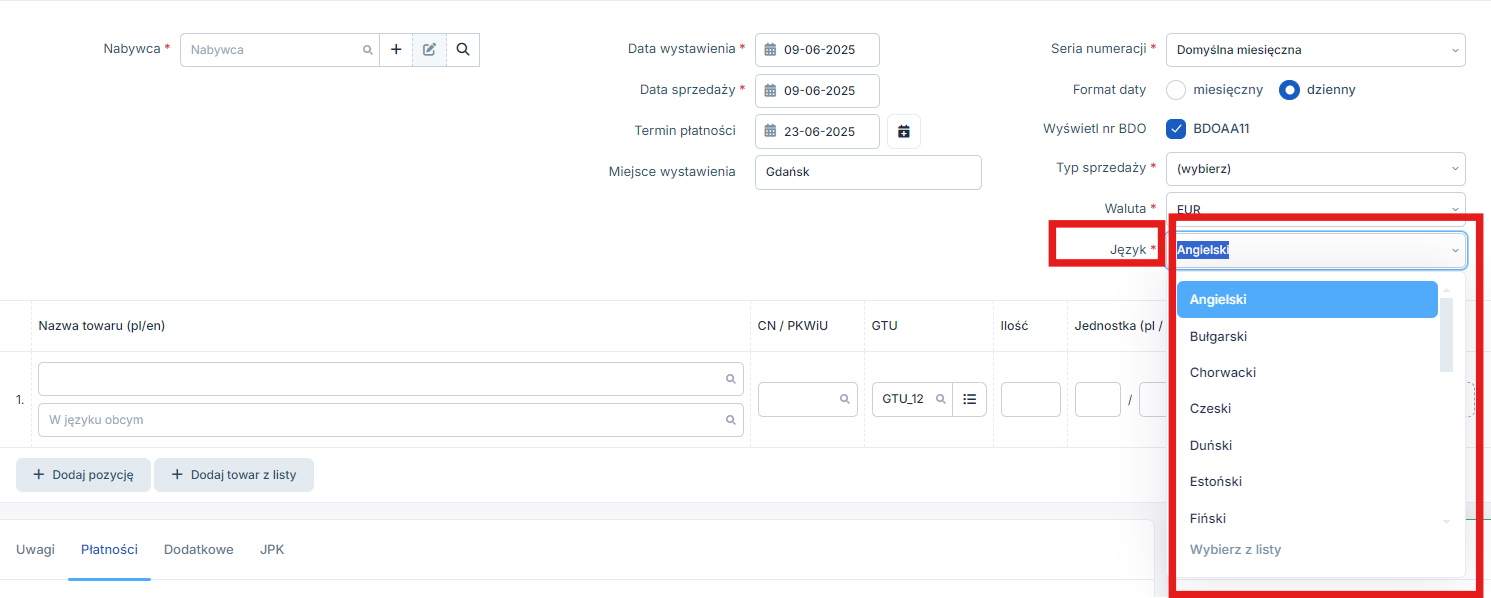1491x598 pixels.
Task: Click the Data sprzedaży date field
Action: [817, 90]
